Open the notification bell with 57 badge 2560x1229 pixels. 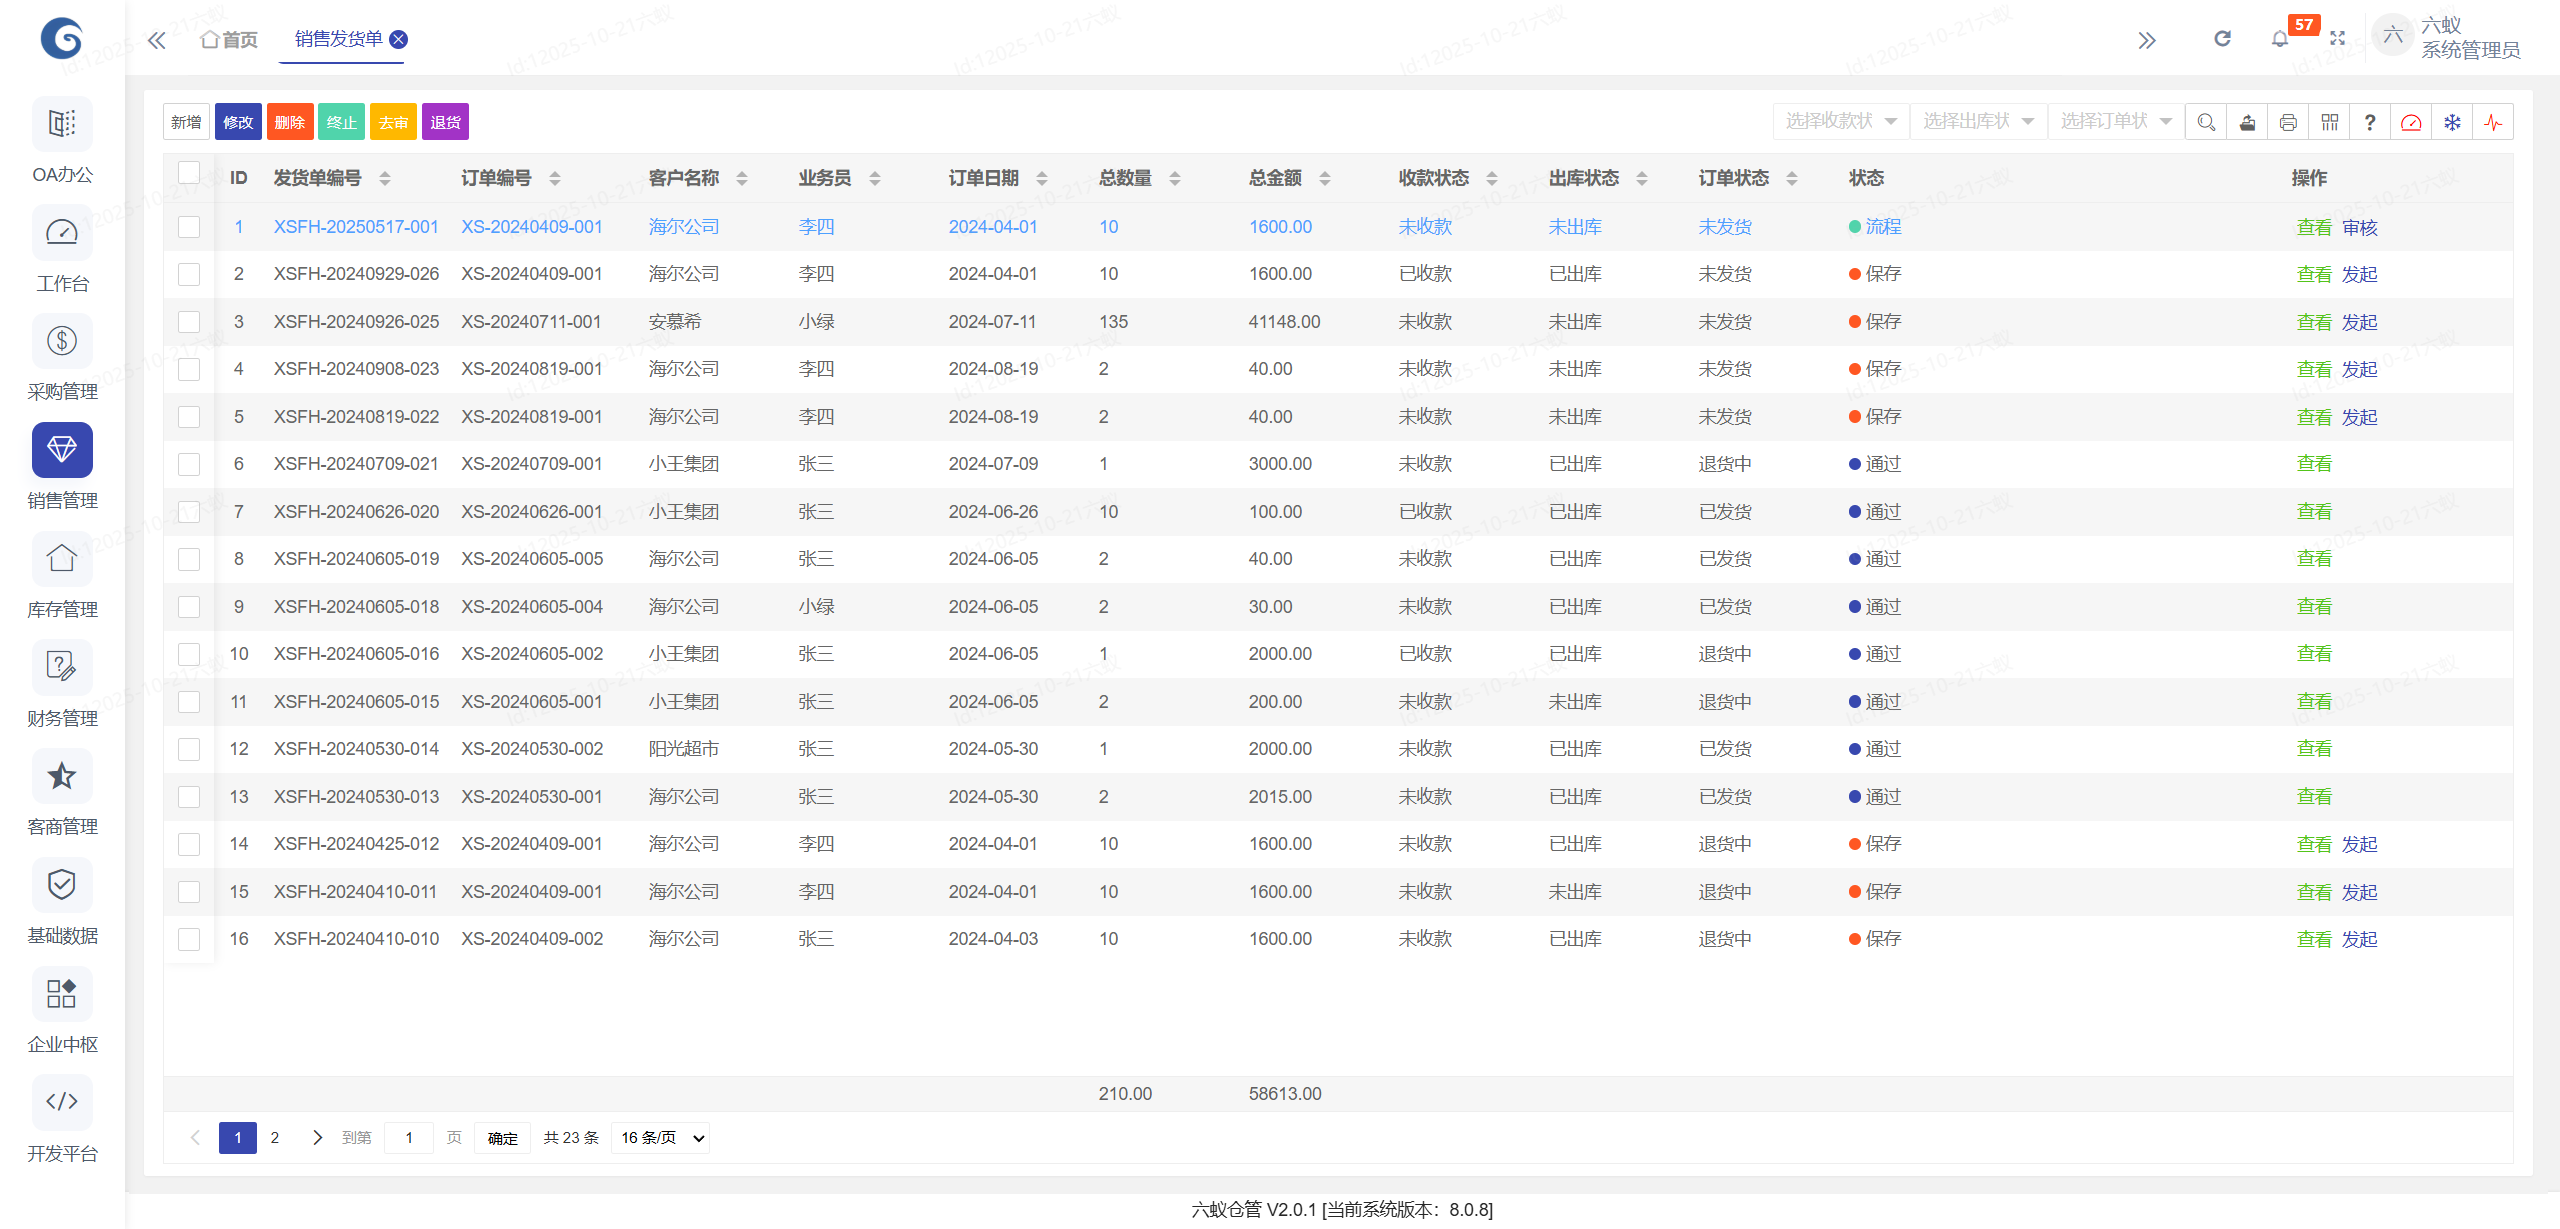pos(2280,39)
